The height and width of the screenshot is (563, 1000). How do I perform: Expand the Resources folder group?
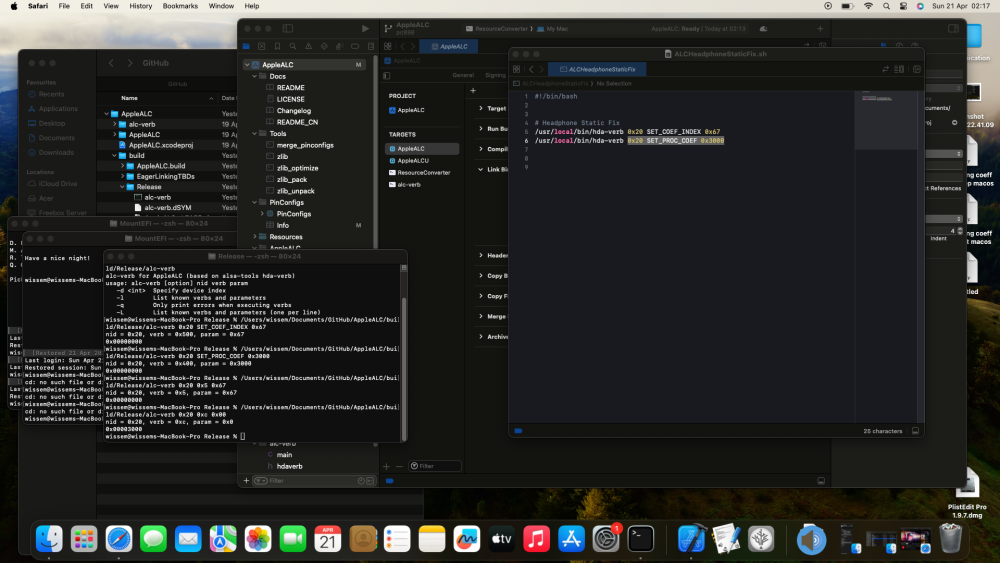[254, 237]
